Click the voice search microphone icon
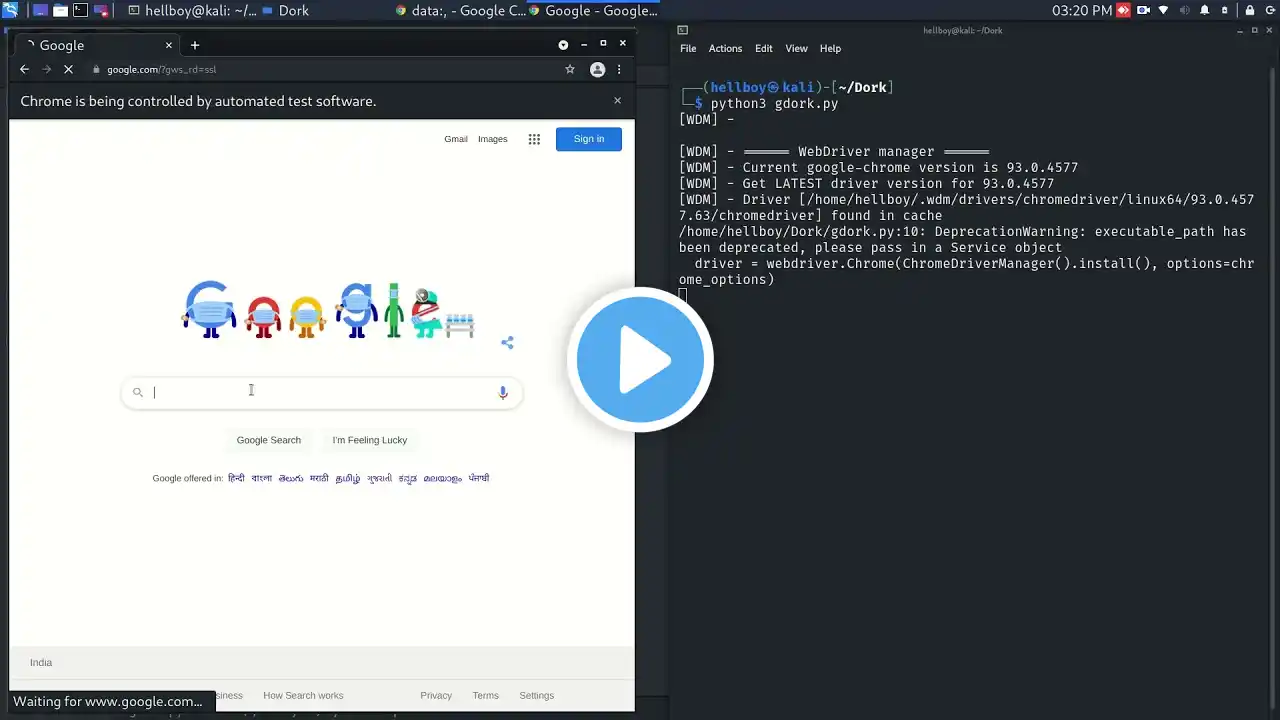The height and width of the screenshot is (720, 1280). click(503, 392)
